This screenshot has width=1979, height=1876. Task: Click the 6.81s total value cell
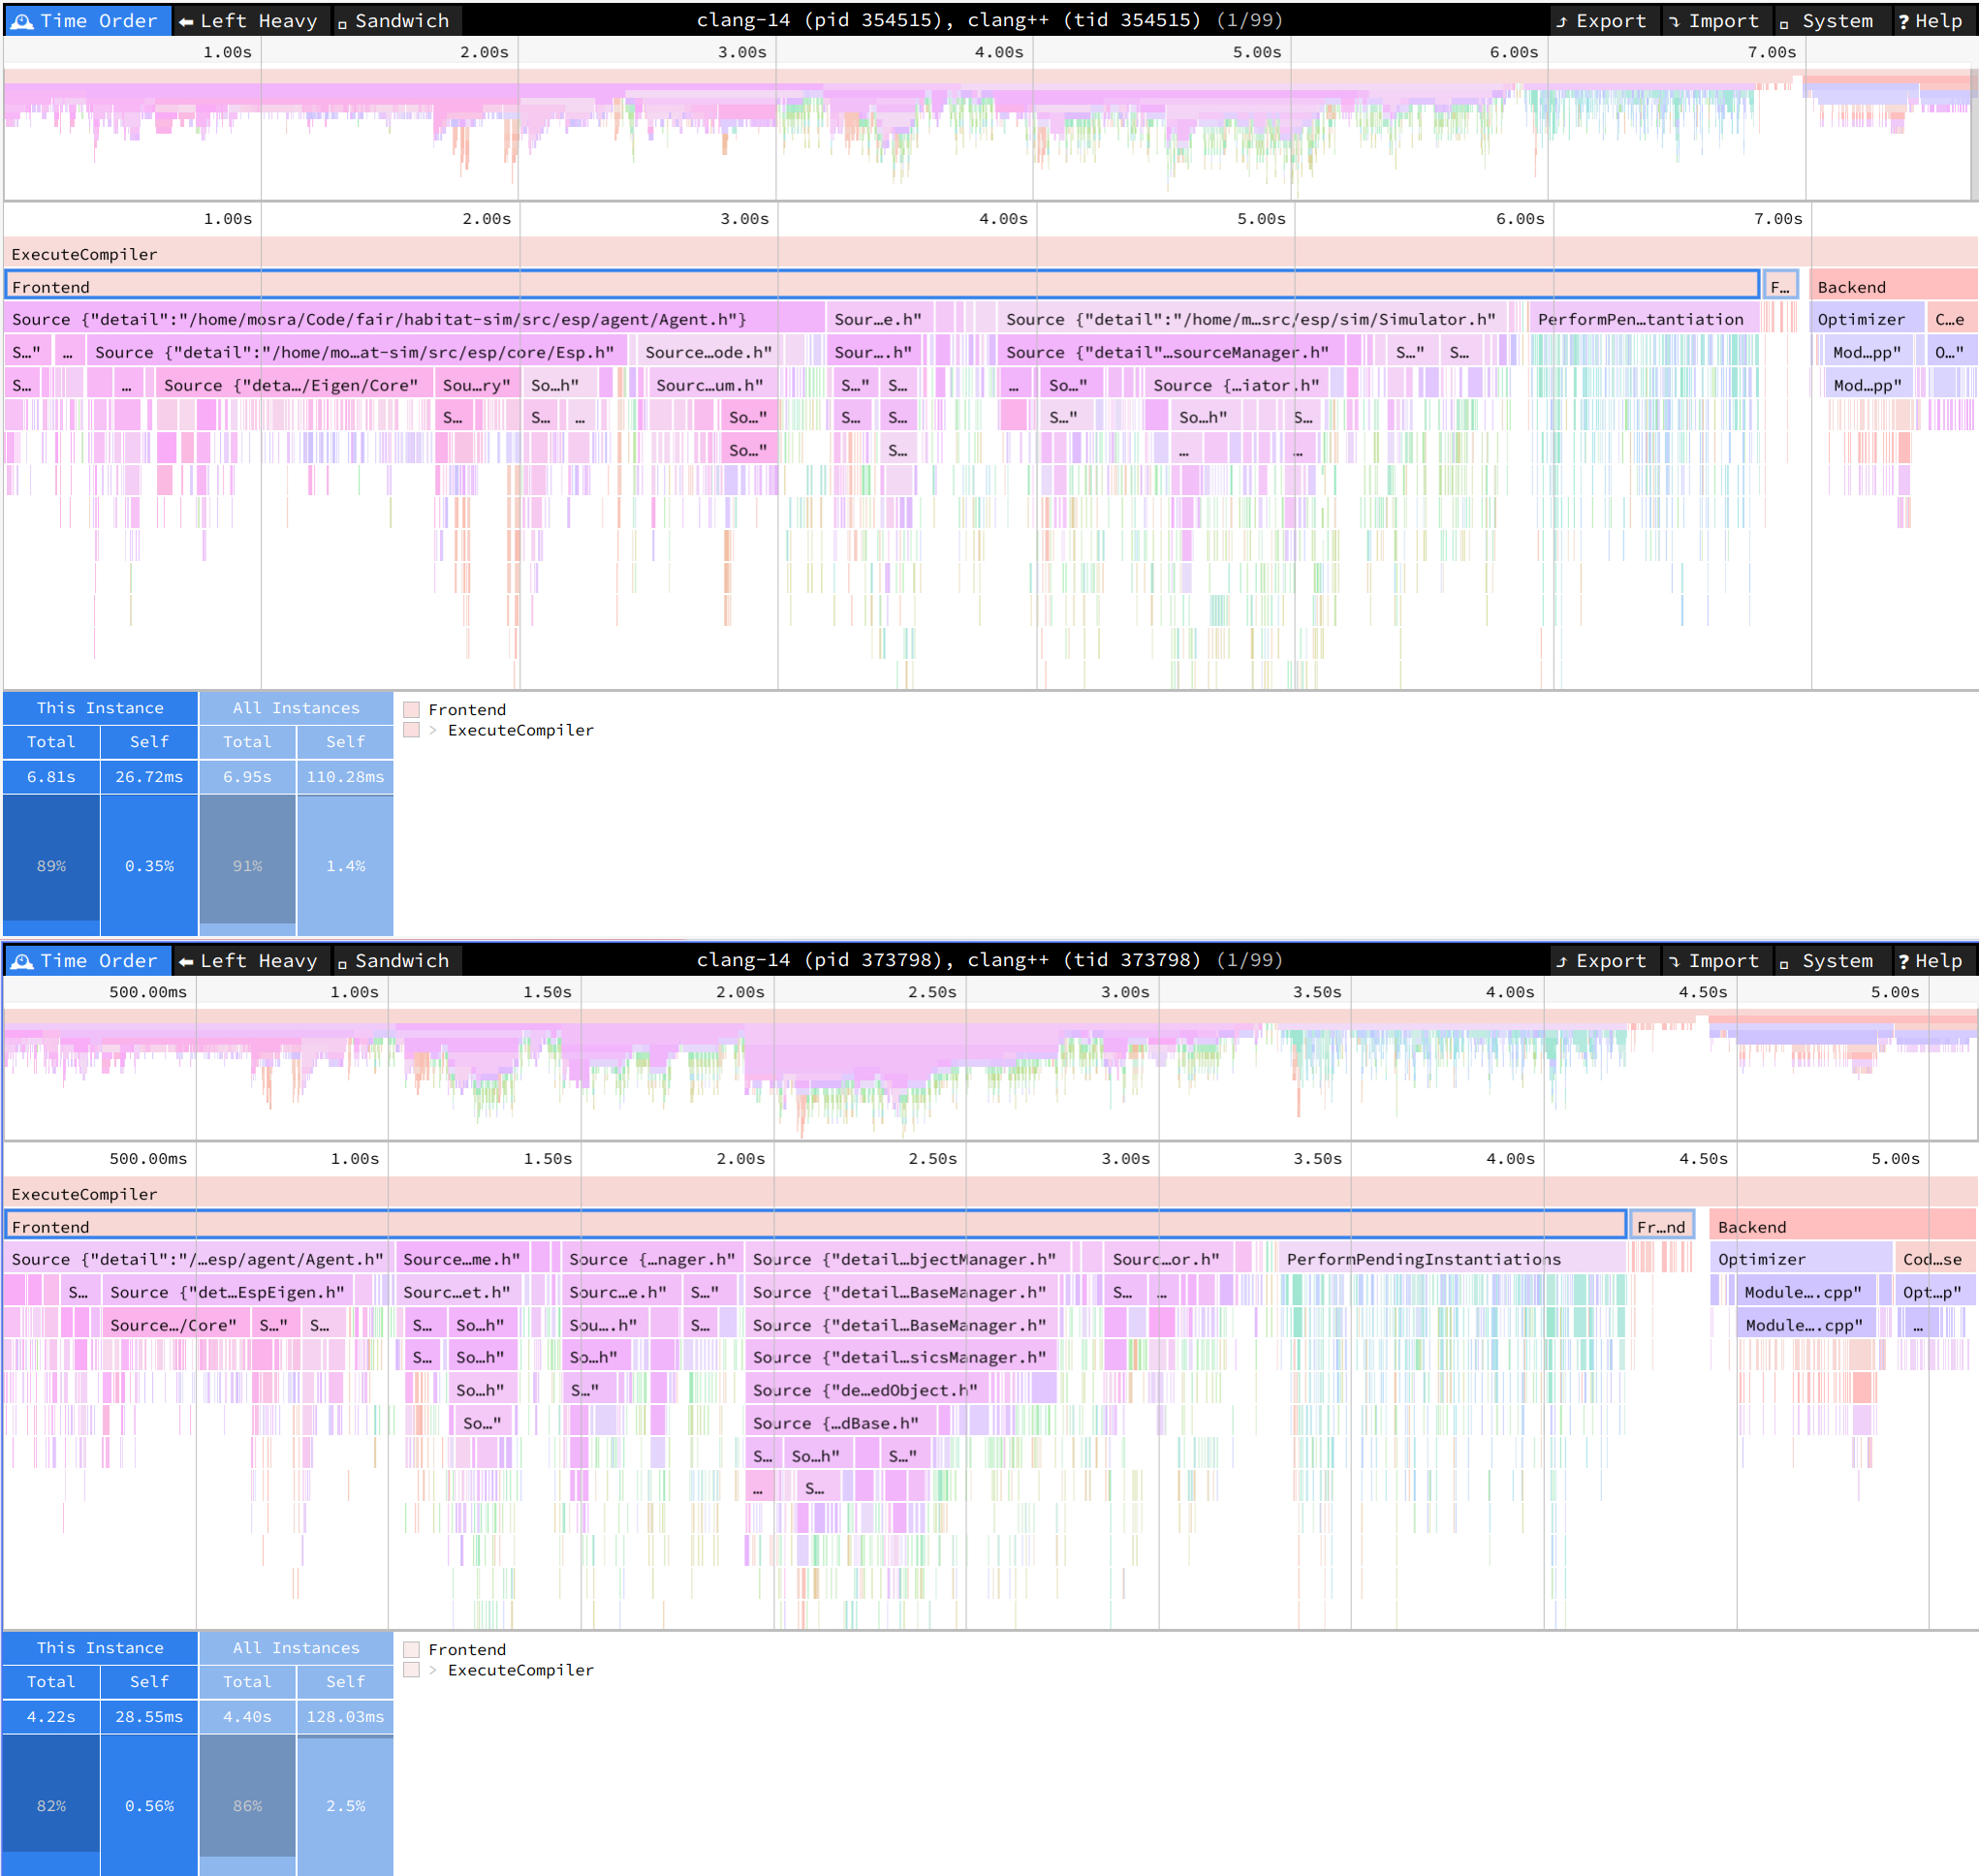click(51, 776)
